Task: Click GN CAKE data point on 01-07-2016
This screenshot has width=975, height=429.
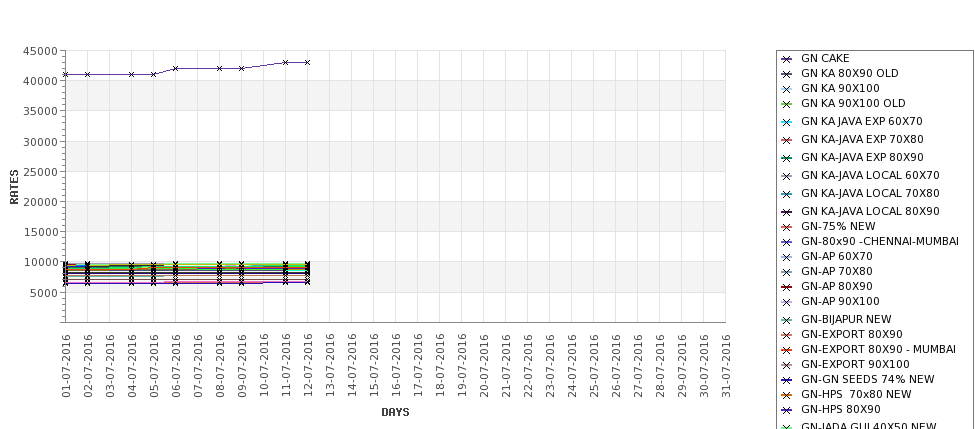Action: (x=65, y=75)
